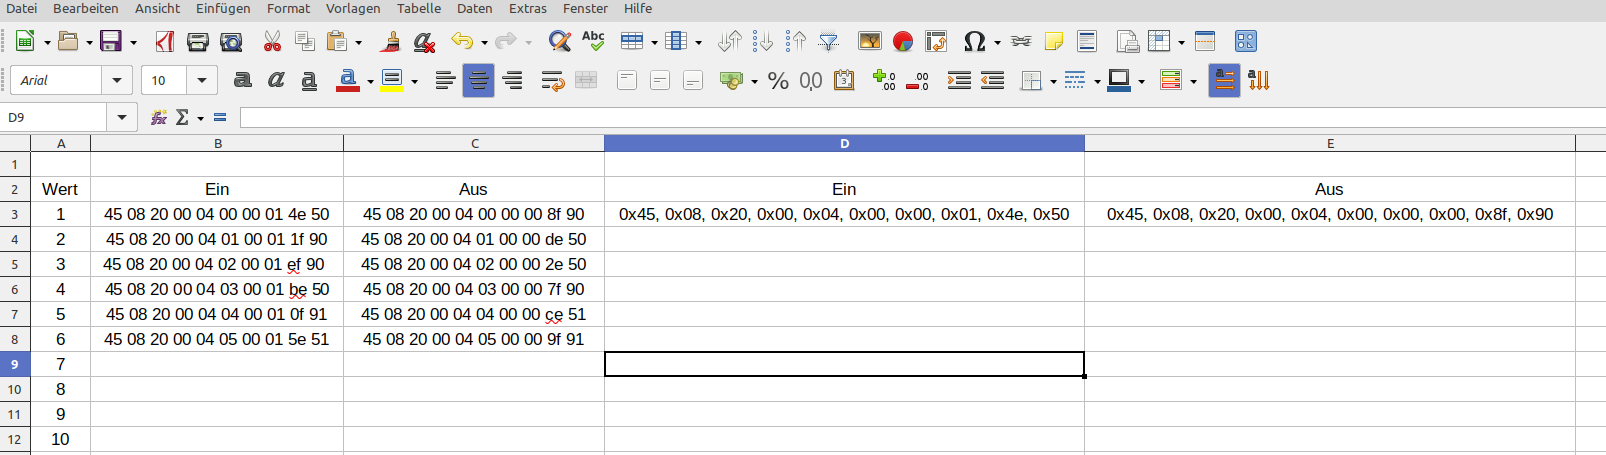Format cell as percent
This screenshot has height=455, width=1606.
pos(778,81)
